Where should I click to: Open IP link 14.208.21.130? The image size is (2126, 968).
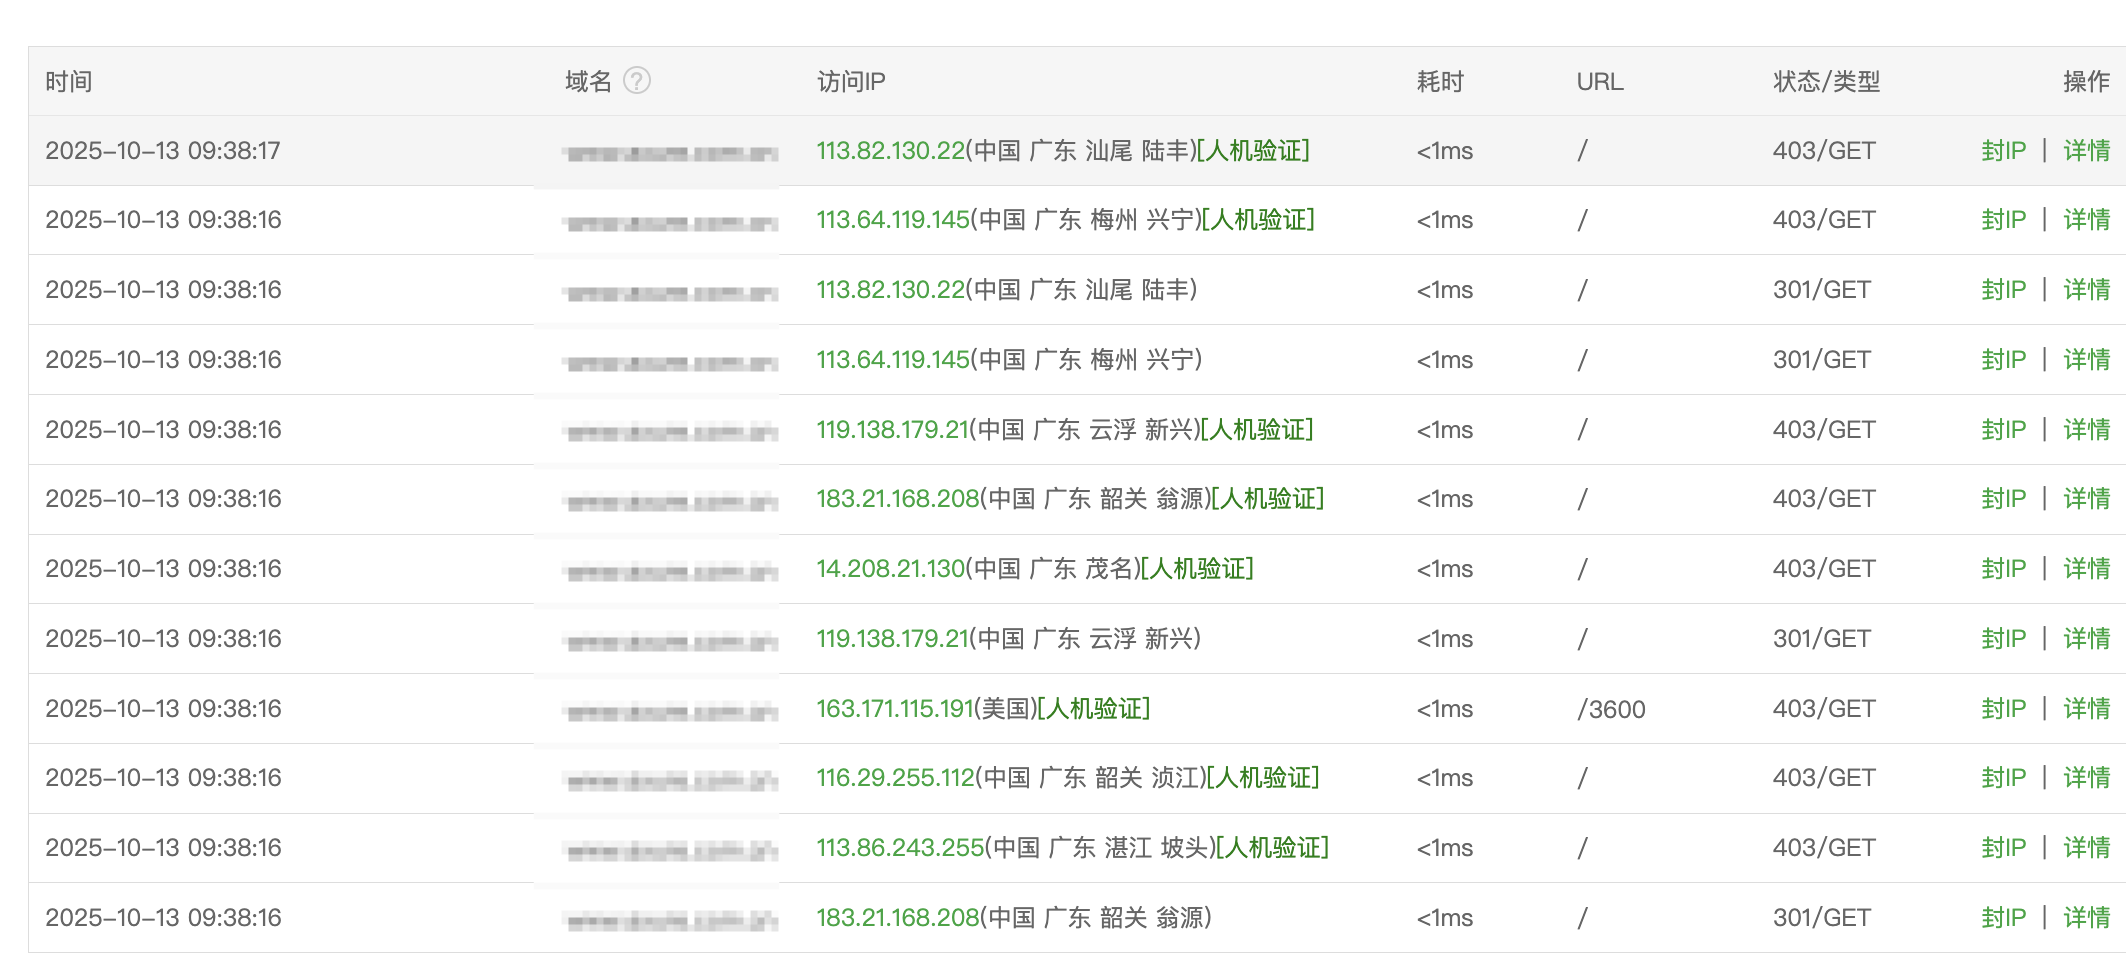(x=890, y=569)
